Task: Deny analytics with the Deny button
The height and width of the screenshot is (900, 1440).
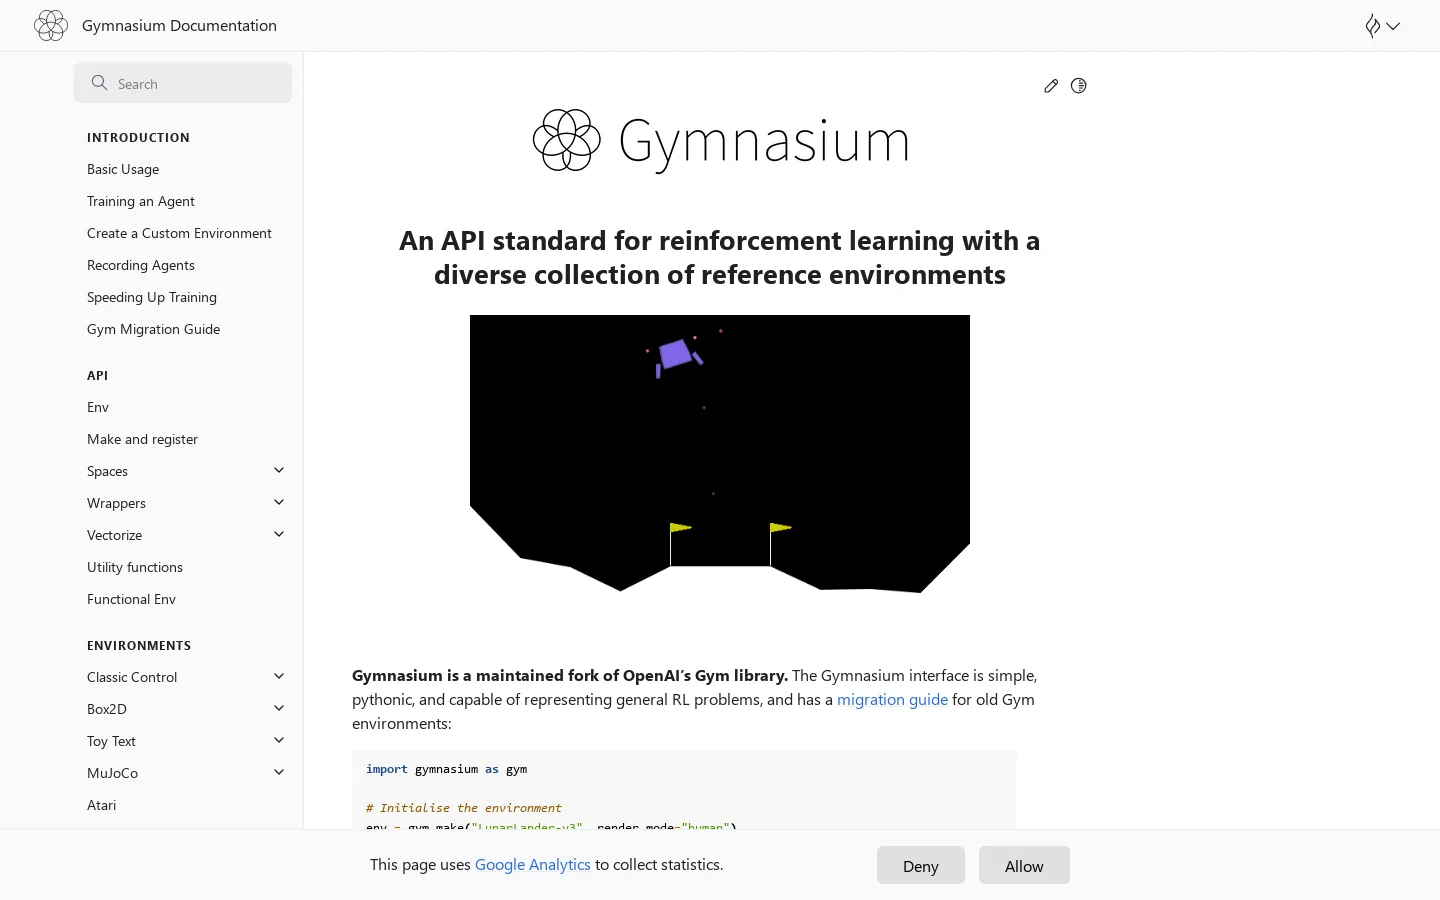Action: [921, 865]
